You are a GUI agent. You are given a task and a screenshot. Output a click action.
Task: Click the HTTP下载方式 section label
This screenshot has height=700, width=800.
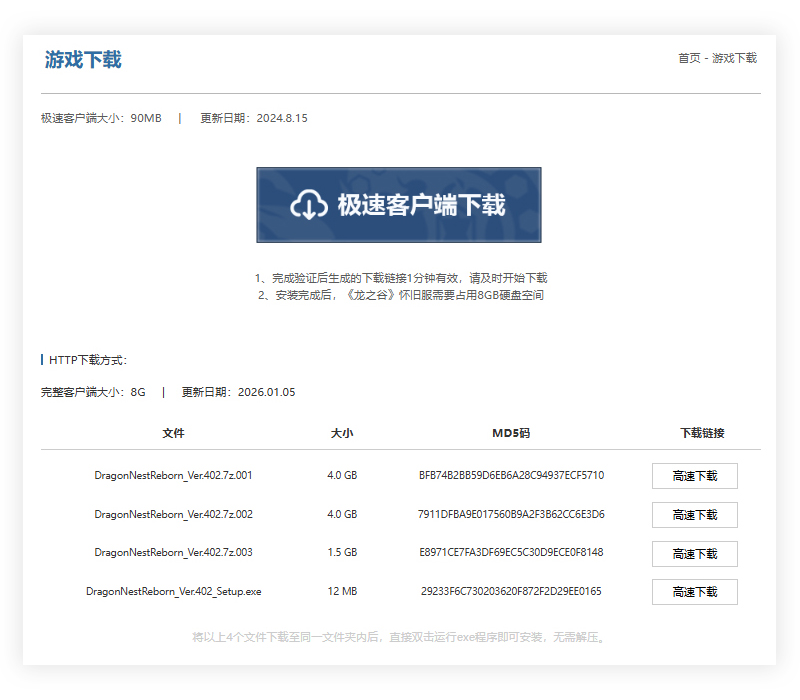point(88,360)
